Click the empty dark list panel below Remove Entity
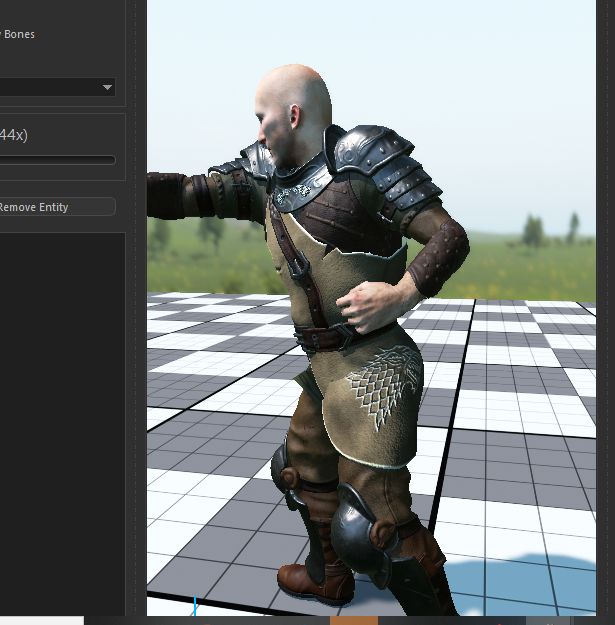The image size is (615, 625). tap(62, 425)
